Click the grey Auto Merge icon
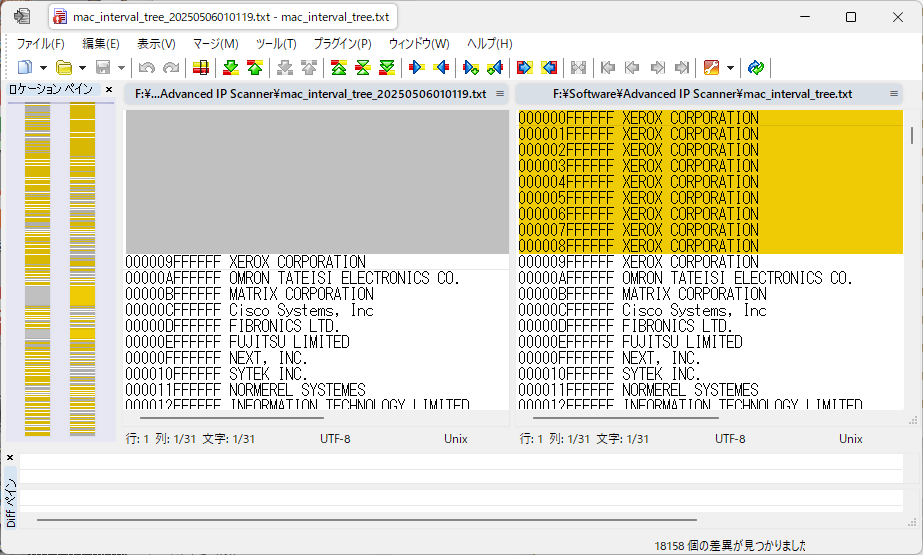The image size is (923, 555). coord(579,68)
